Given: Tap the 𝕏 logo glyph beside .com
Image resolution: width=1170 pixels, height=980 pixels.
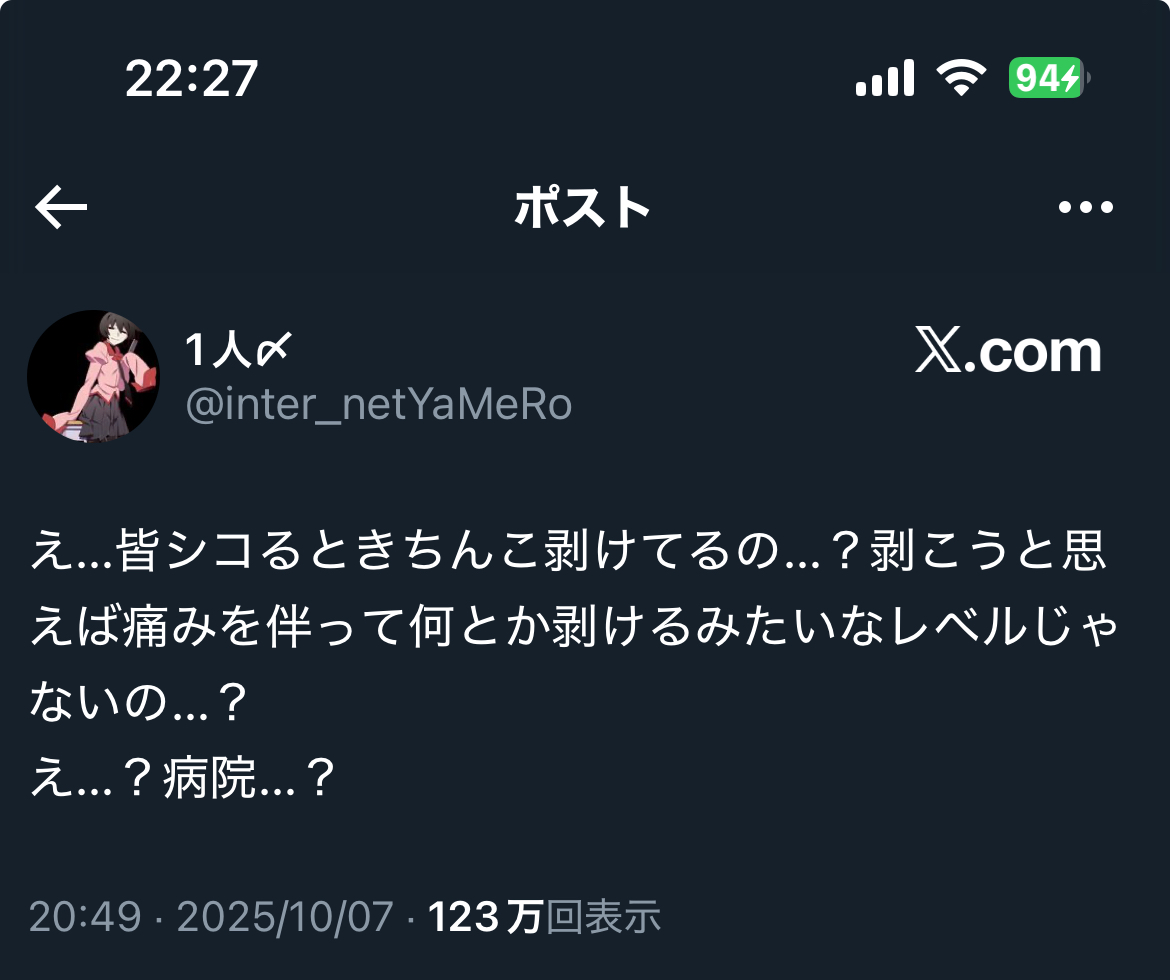Looking at the screenshot, I should (938, 350).
